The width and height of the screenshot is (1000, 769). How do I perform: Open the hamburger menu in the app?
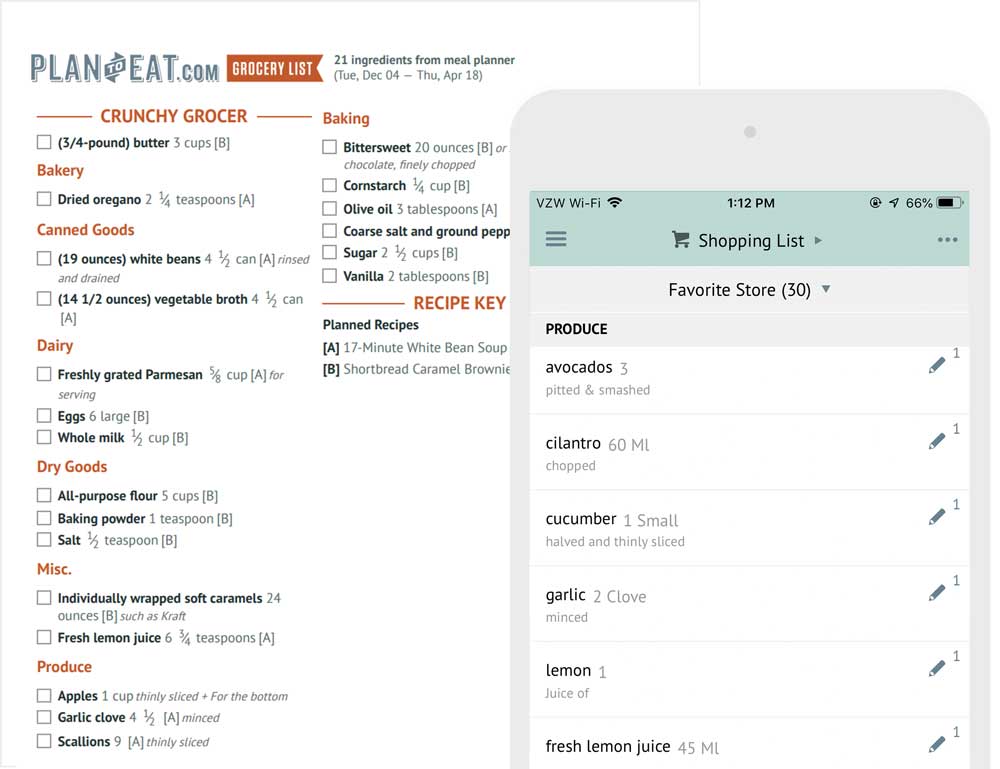555,239
